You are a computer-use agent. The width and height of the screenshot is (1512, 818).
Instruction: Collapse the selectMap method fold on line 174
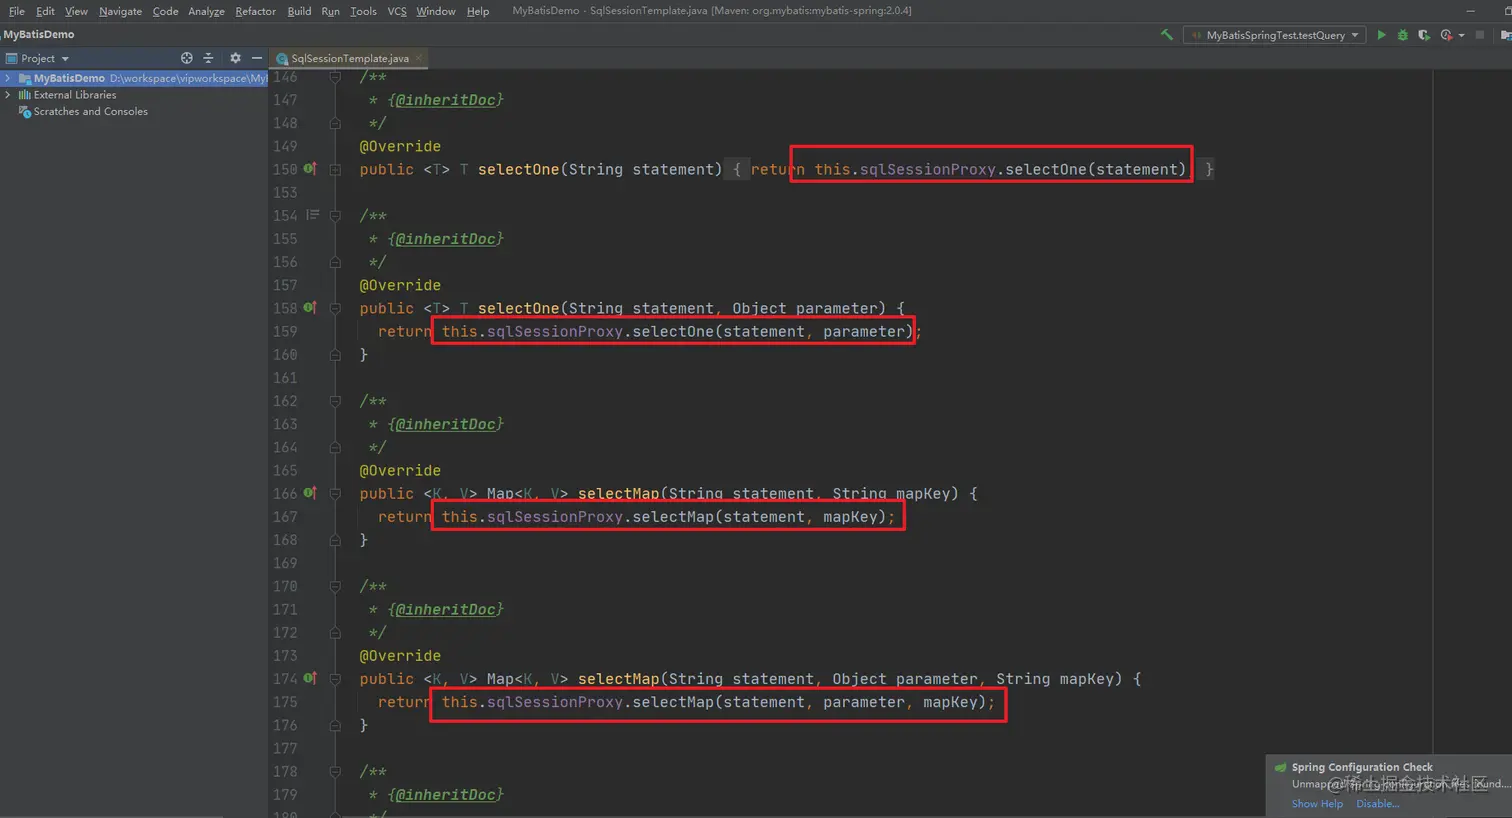click(335, 678)
